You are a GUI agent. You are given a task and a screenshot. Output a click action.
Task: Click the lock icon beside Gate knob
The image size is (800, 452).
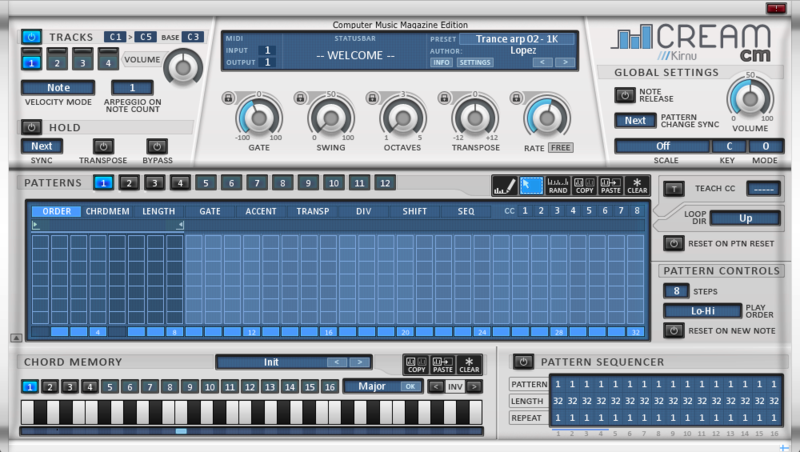pyautogui.click(x=229, y=98)
